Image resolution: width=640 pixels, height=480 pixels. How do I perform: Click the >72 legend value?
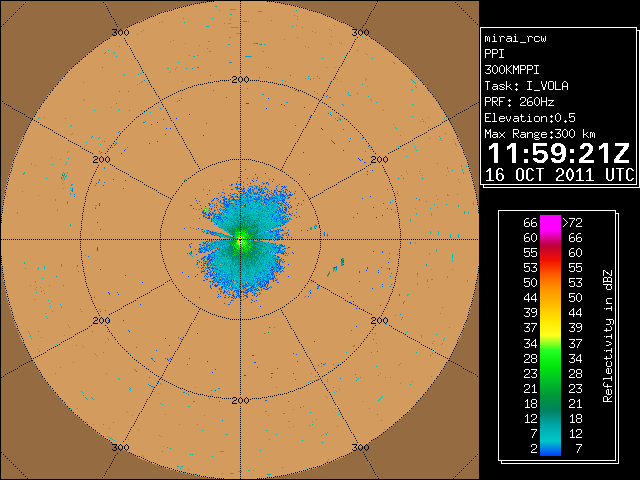tap(572, 223)
